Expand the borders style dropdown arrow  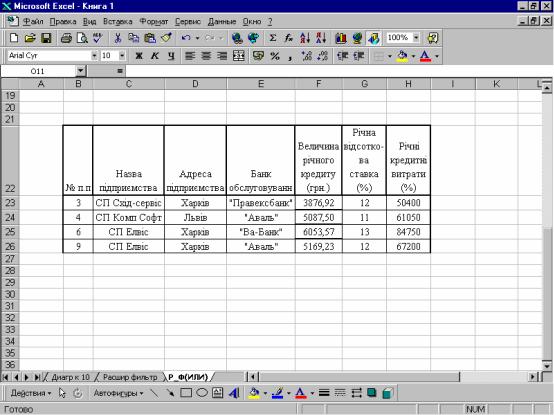[x=390, y=56]
